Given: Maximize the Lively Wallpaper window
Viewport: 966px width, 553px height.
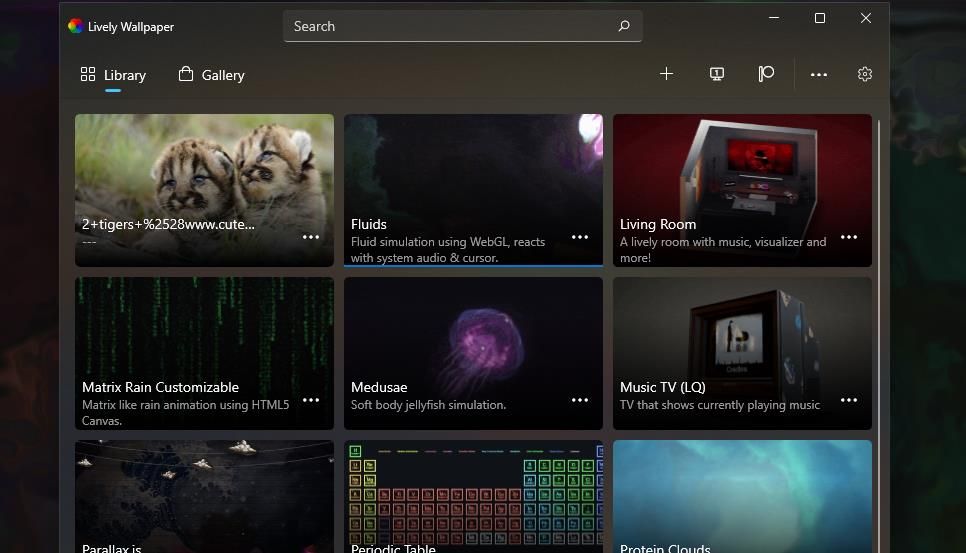Looking at the screenshot, I should pyautogui.click(x=820, y=18).
